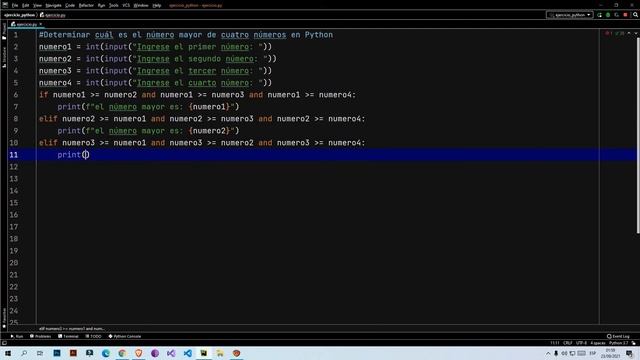Close the ejercicio.py editor tab
640x360 pixels.
[x=40, y=24]
